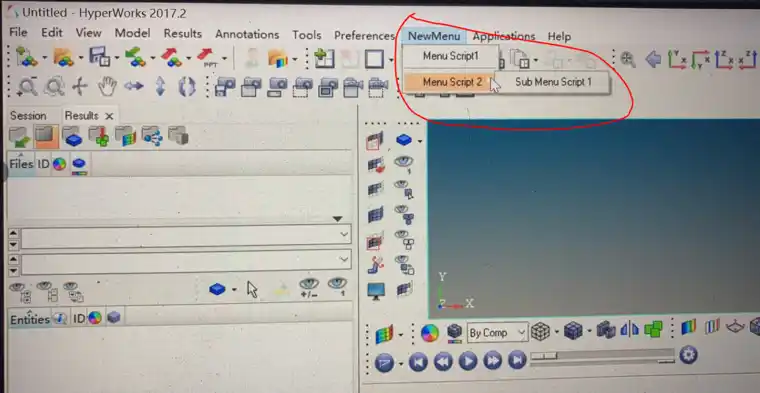Click the Section Cut icon

629,330
